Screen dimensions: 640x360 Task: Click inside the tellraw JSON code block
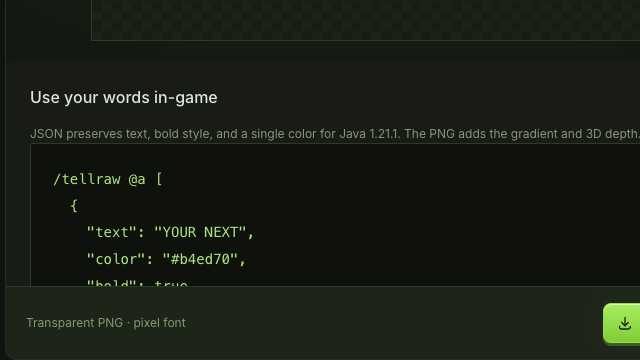point(335,215)
